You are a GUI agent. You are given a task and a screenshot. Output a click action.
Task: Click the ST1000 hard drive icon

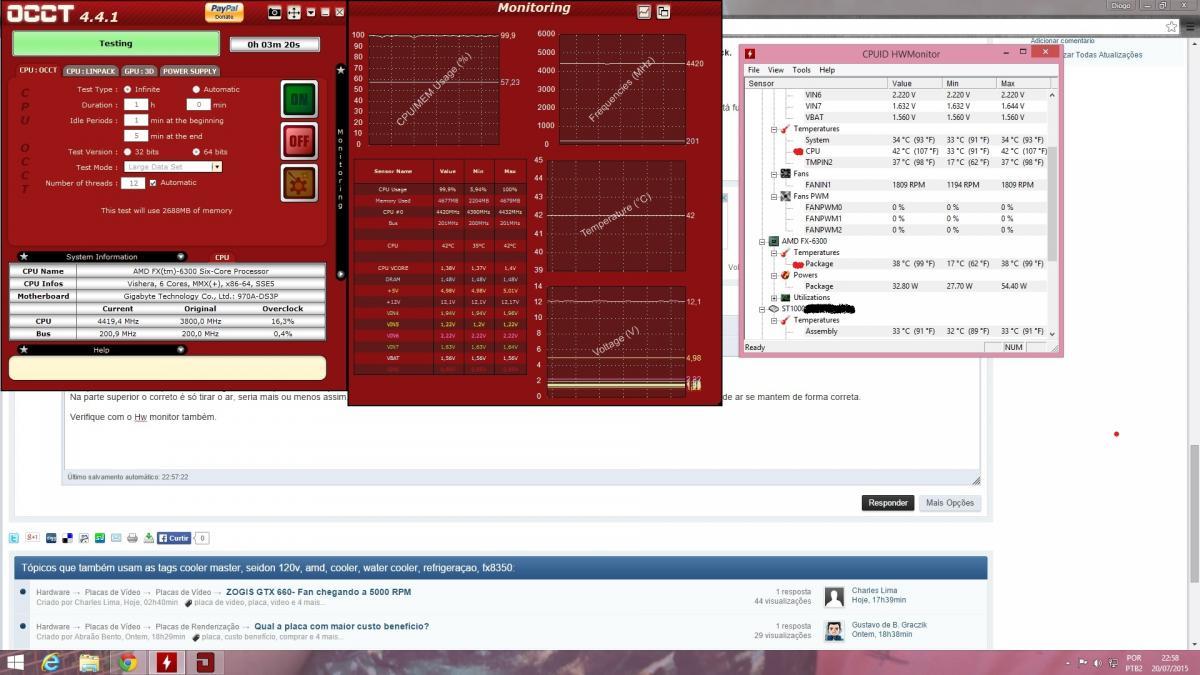[773, 309]
